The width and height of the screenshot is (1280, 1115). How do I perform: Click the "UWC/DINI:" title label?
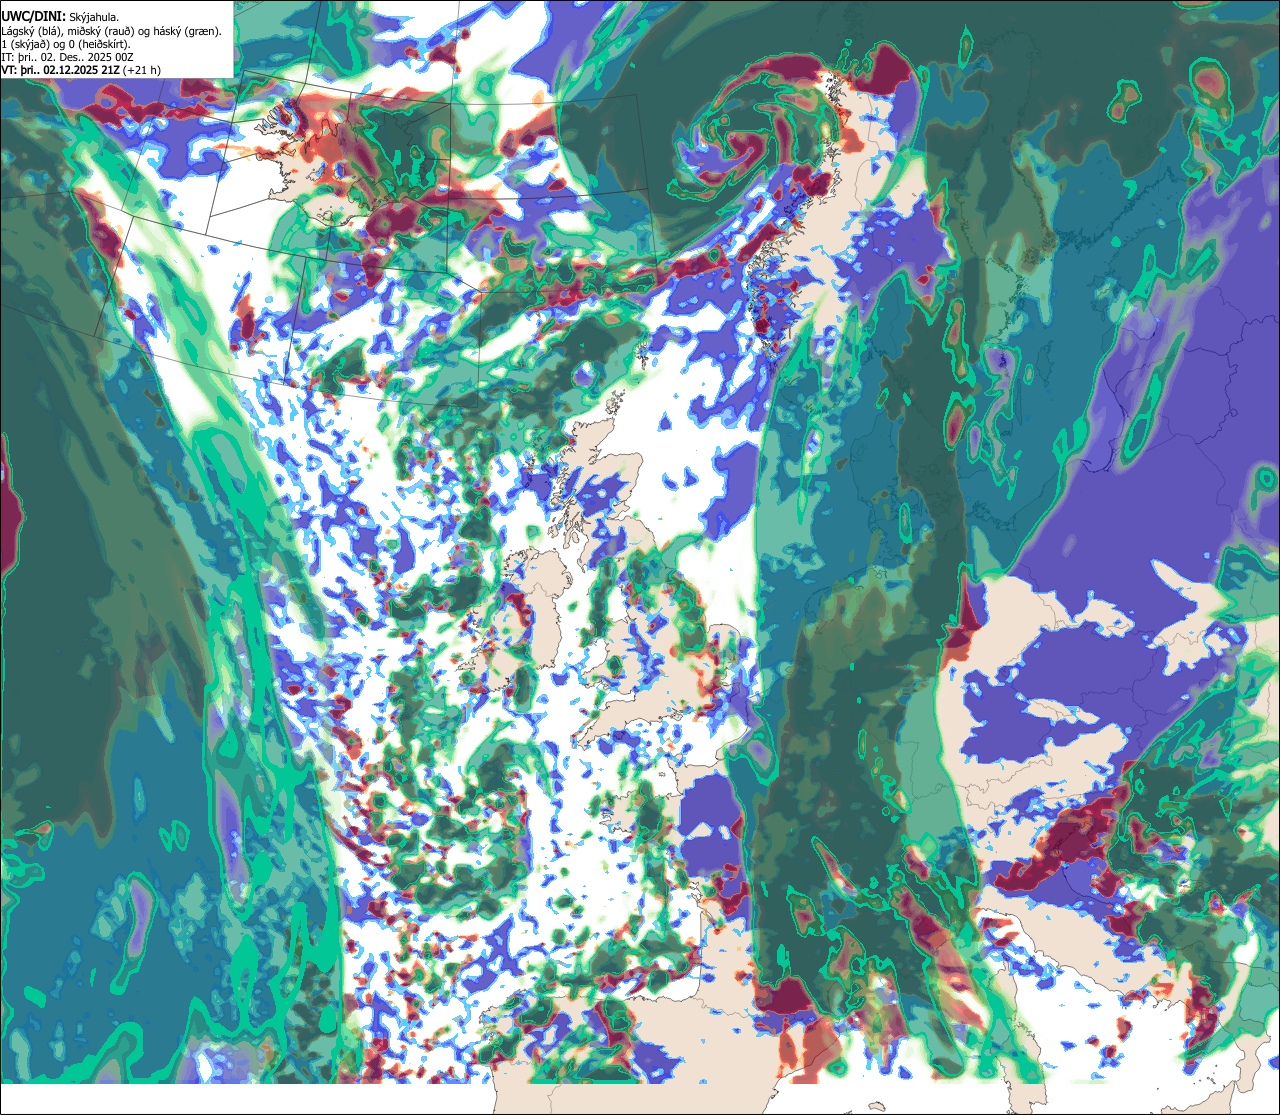[34, 17]
